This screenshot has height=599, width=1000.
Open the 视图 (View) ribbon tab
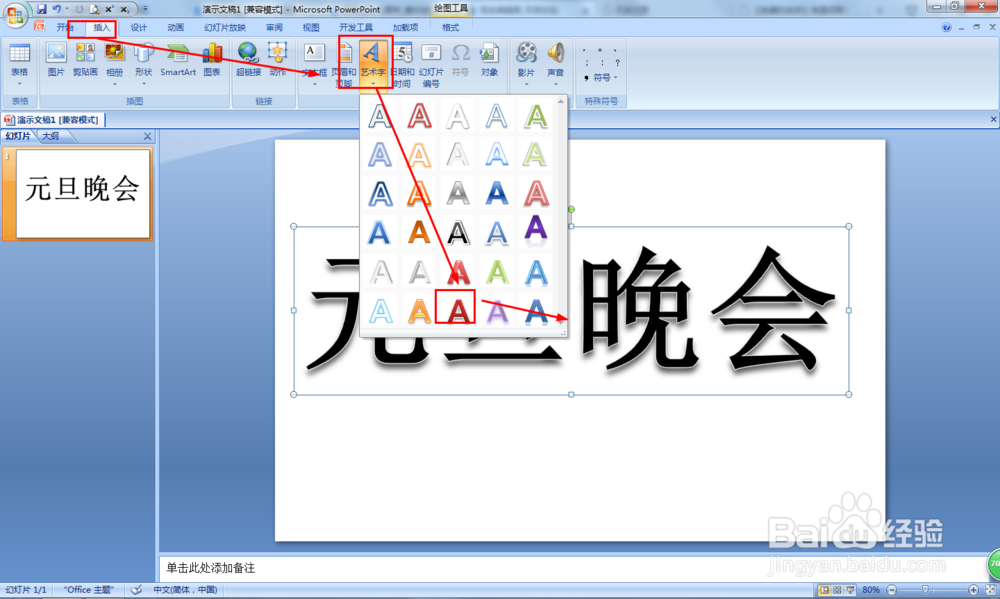311,27
